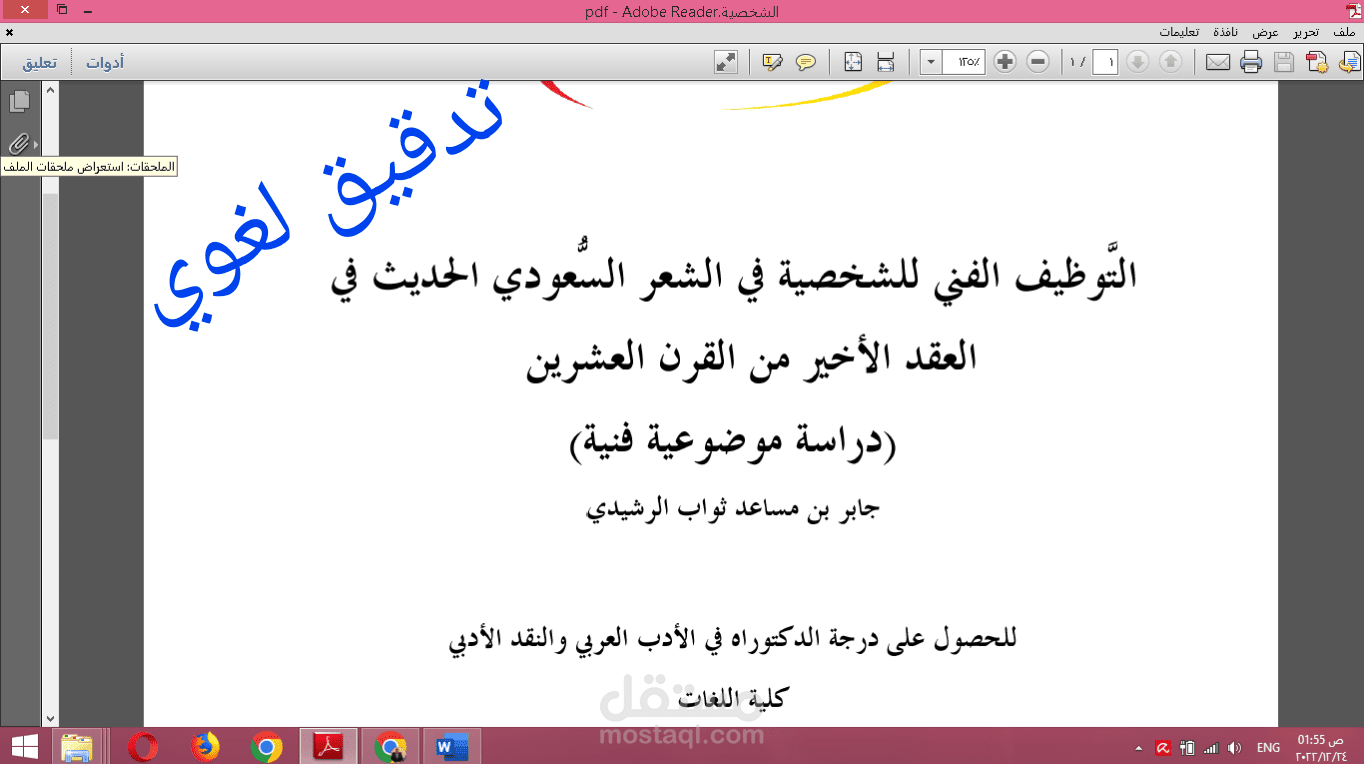
Task: Open the network signal tray icon
Action: (x=1211, y=747)
